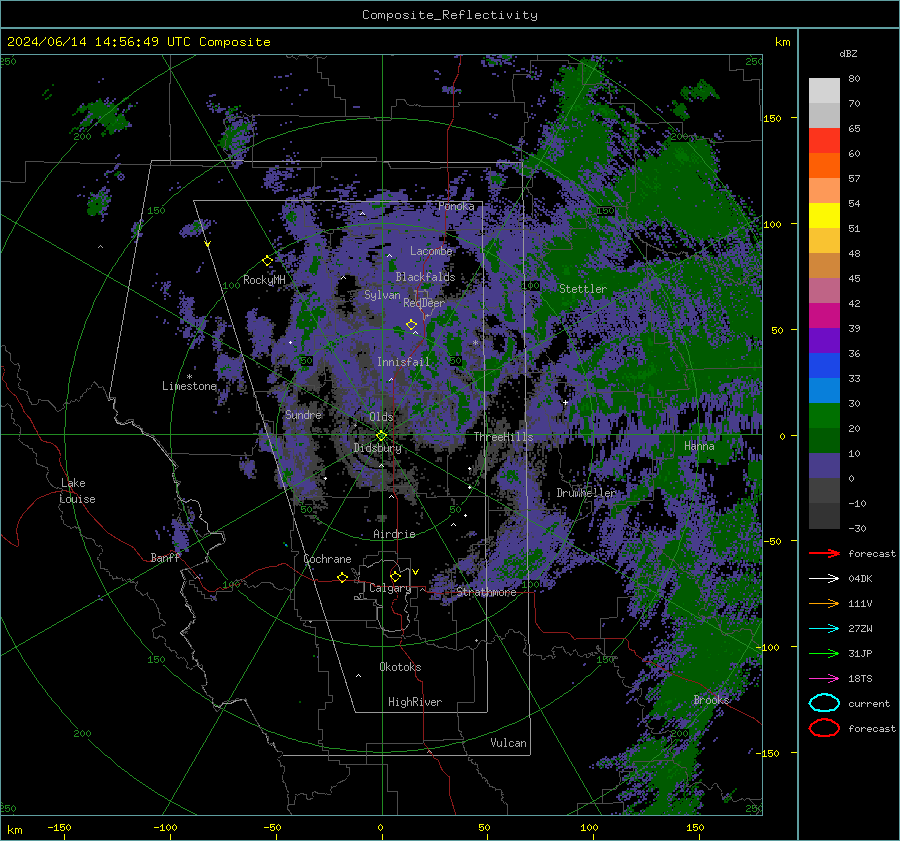The image size is (900, 841).
Task: Click the Airdrie town label
Action: (x=394, y=534)
